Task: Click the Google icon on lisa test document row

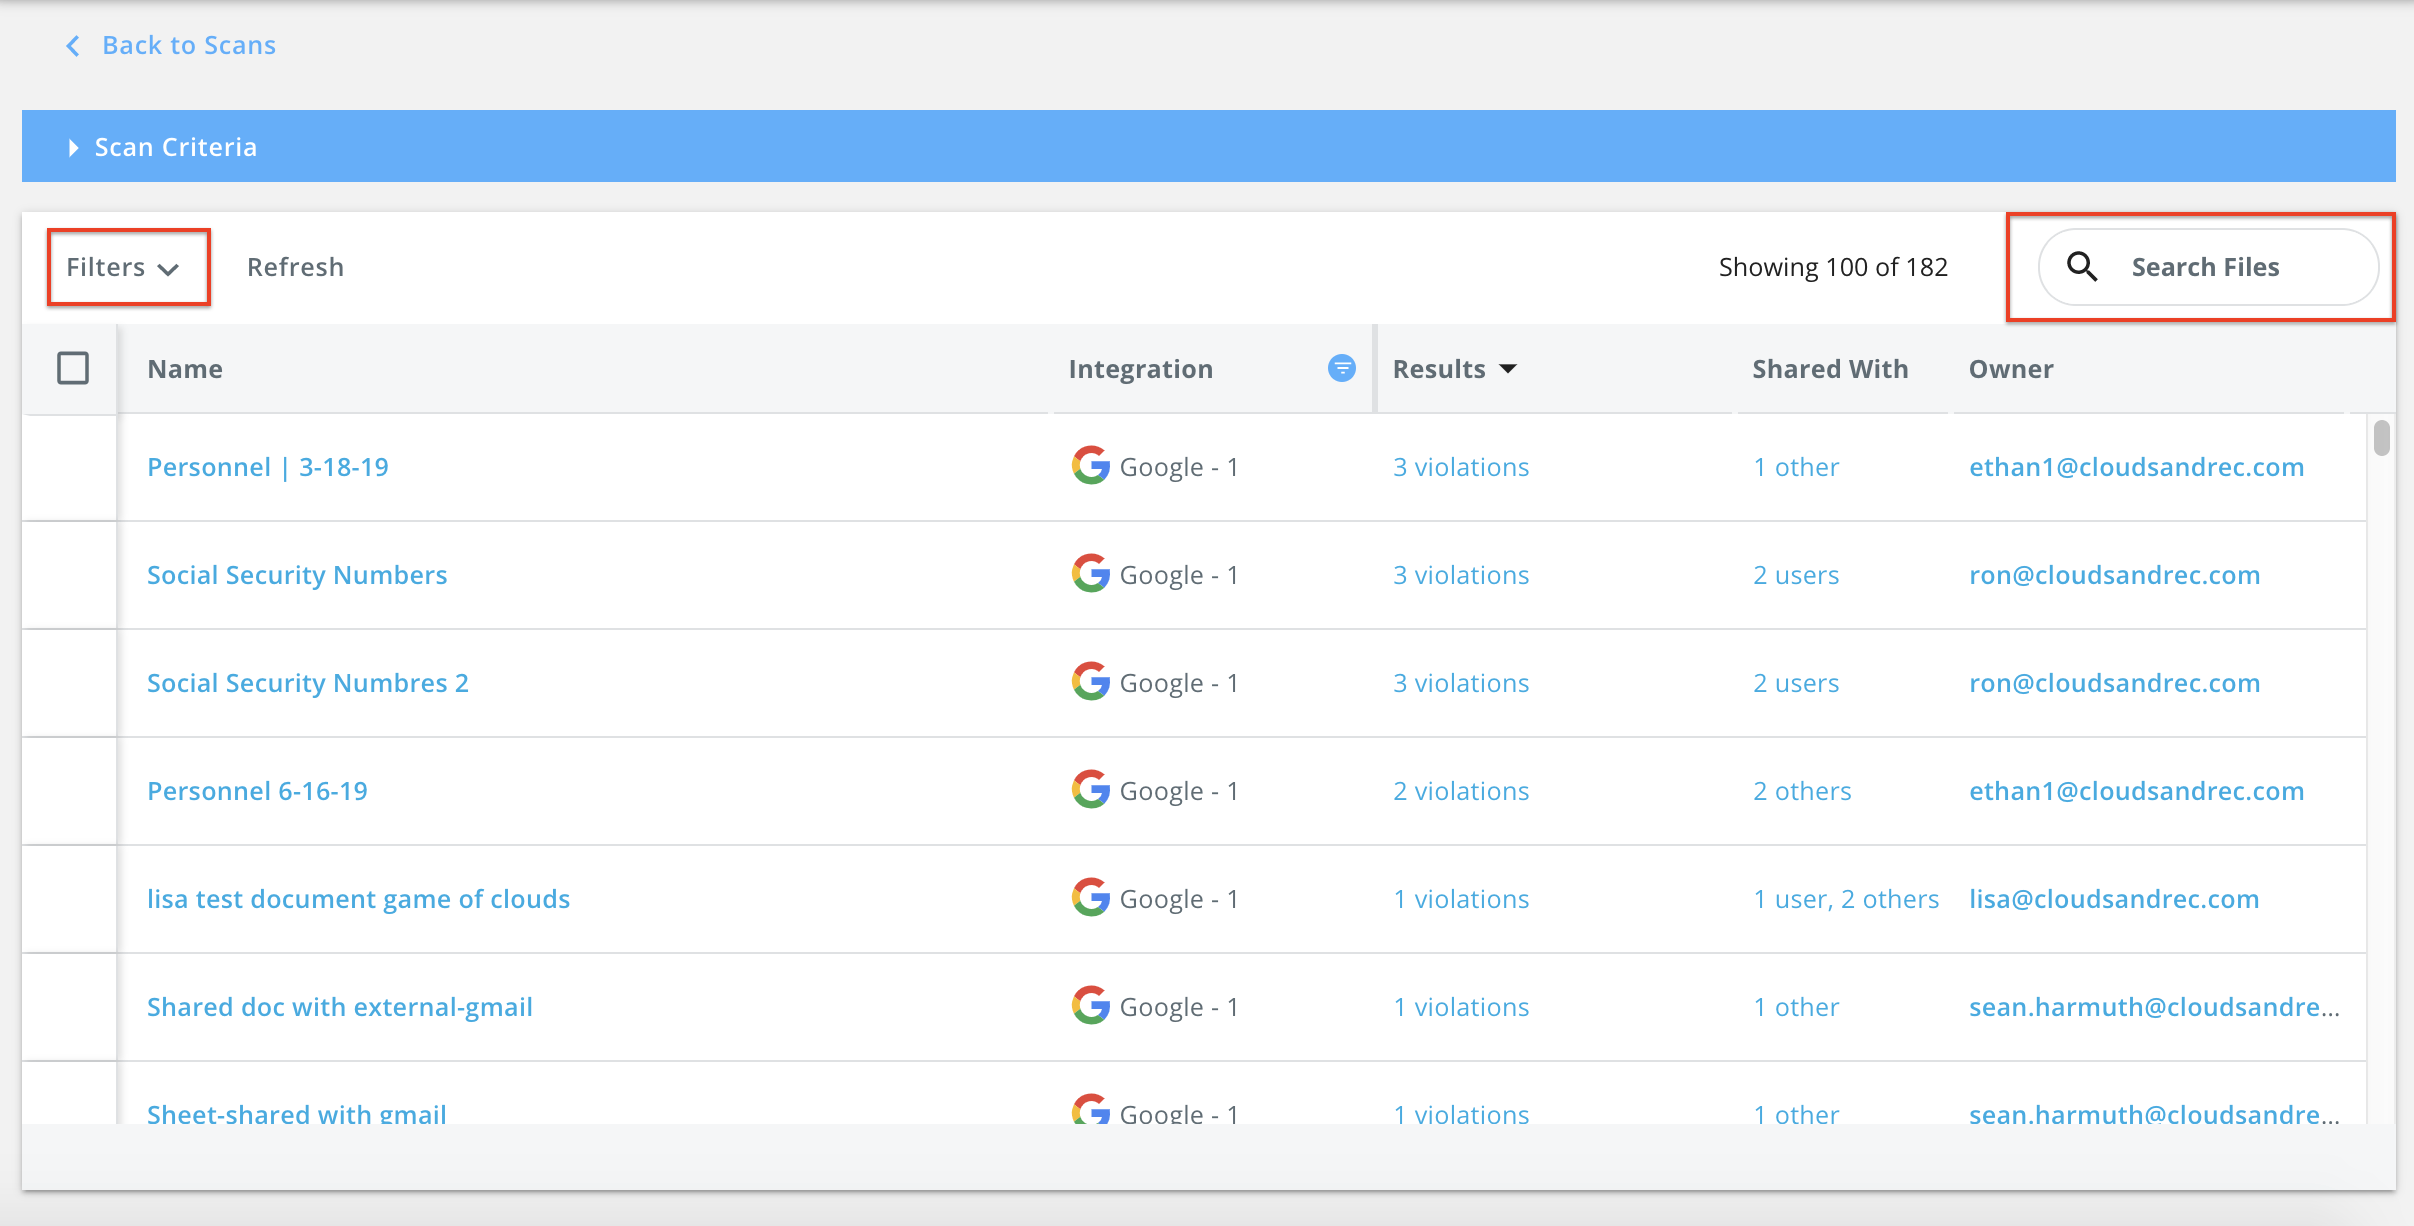Action: click(1091, 898)
